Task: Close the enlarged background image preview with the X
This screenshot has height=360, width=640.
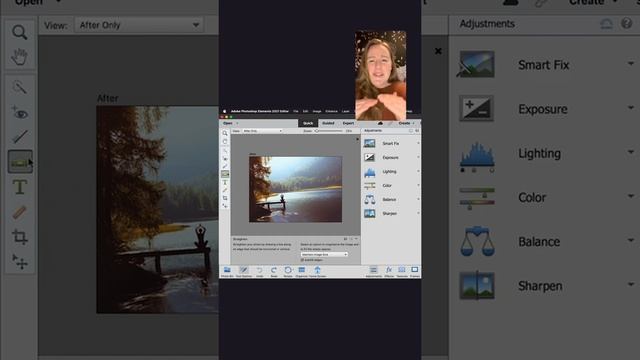Action: tap(438, 51)
